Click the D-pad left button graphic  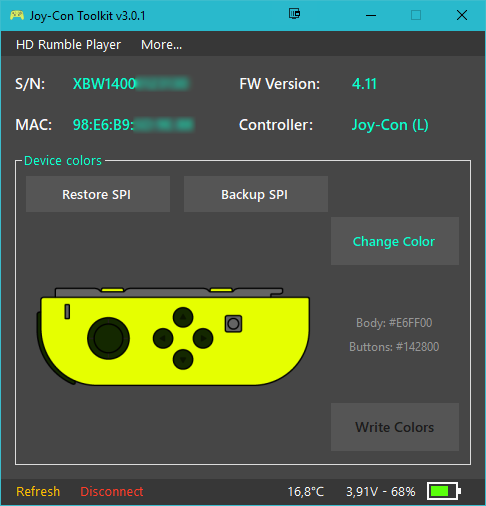pos(163,338)
